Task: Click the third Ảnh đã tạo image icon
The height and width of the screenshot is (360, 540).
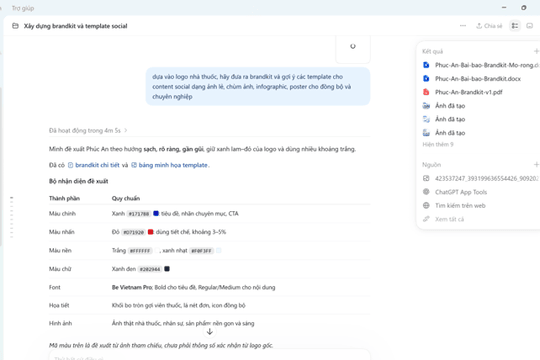Action: click(x=426, y=133)
